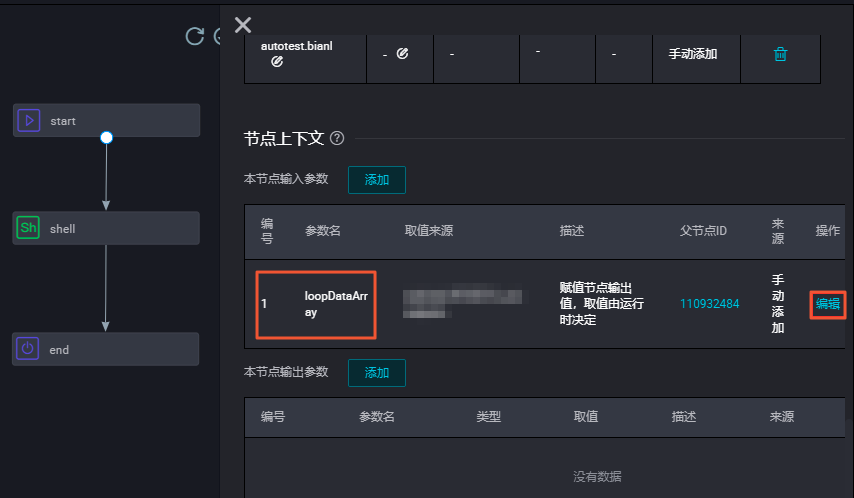Click the 本节点输出参数 label
Image resolution: width=854 pixels, height=498 pixels.
click(x=286, y=372)
